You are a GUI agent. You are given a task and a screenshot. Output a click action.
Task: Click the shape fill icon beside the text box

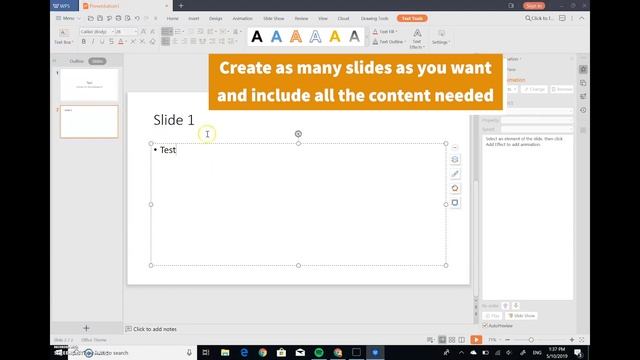coord(455,188)
